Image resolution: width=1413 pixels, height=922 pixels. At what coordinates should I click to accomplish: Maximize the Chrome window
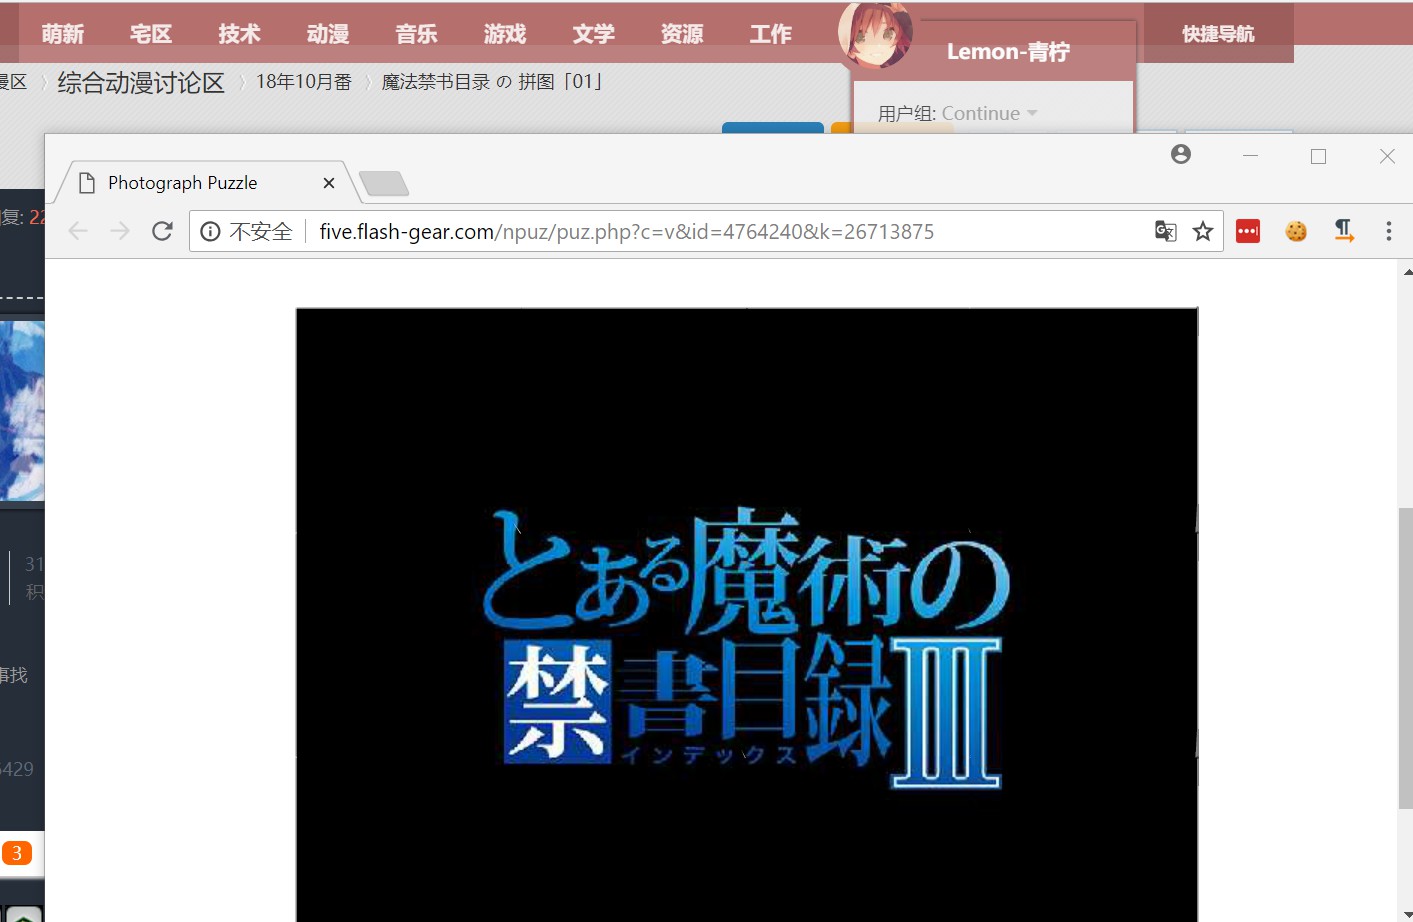click(x=1318, y=156)
